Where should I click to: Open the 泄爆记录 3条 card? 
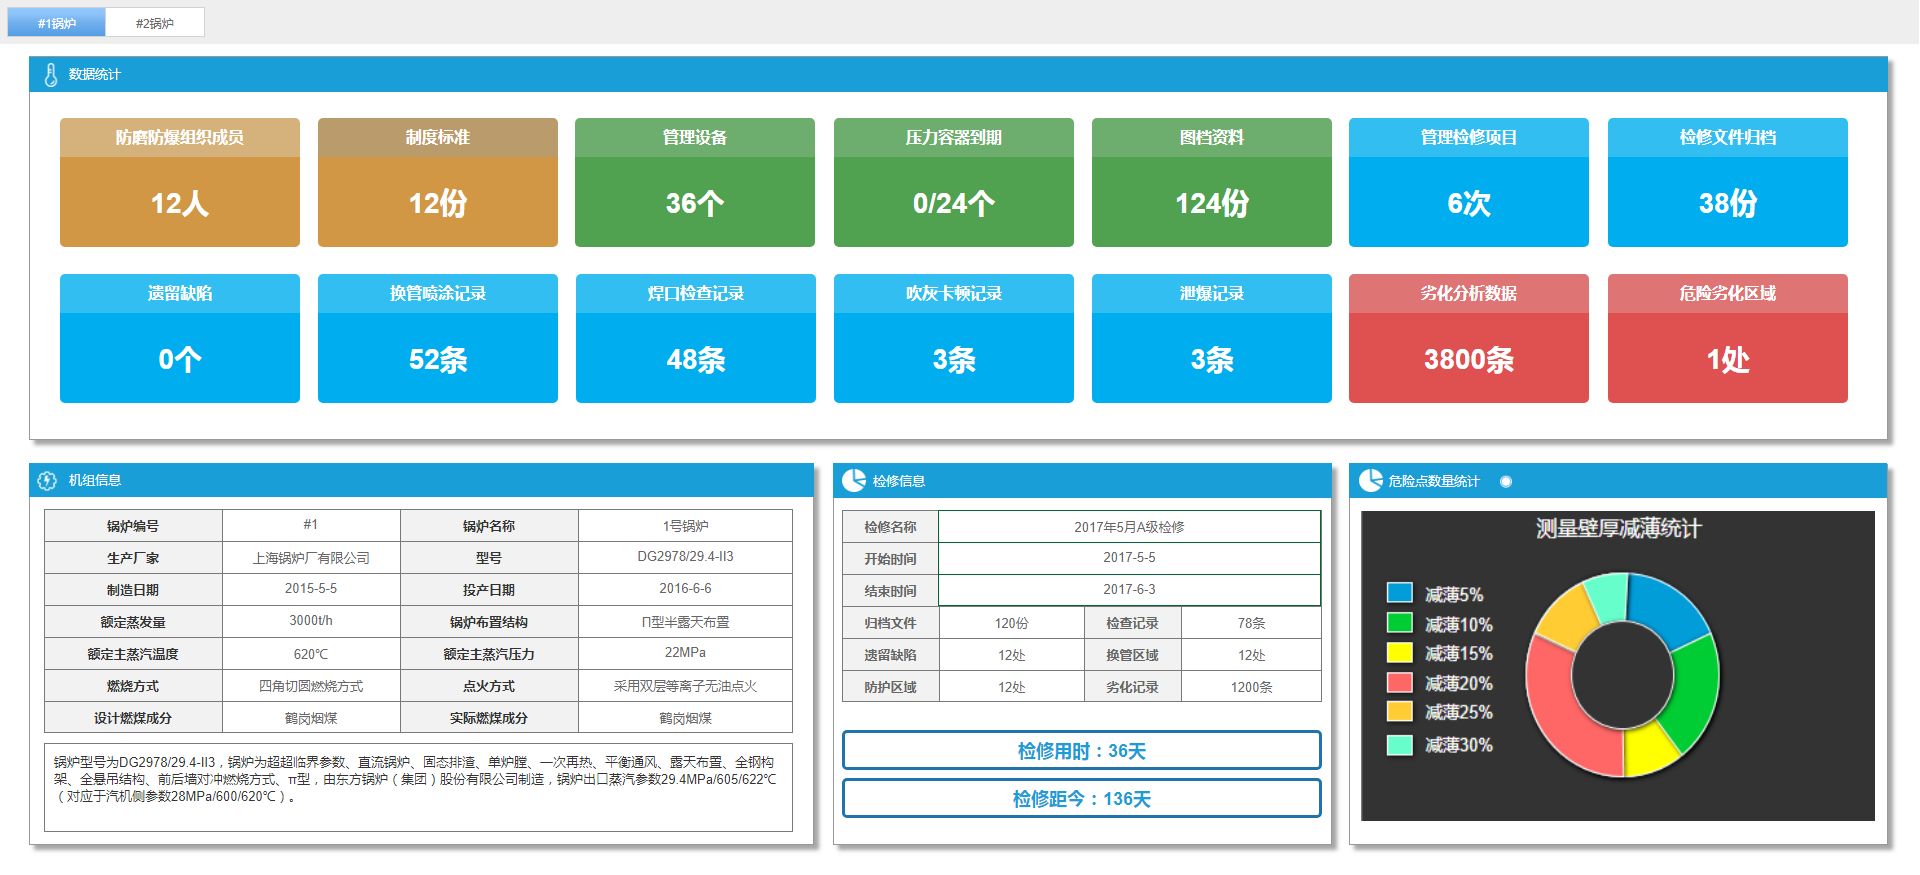point(1212,338)
